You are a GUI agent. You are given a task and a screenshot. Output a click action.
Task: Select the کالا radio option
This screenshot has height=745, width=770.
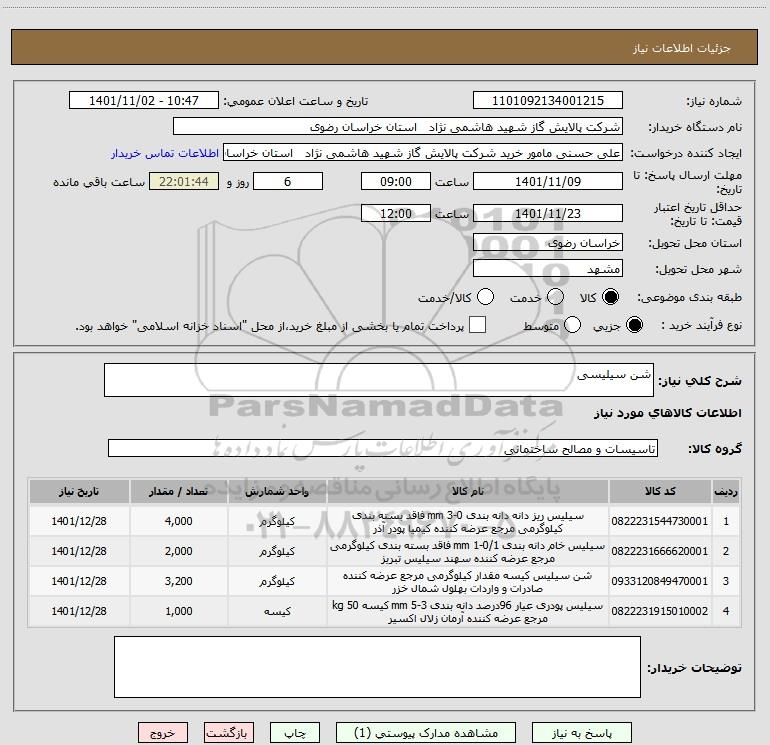coord(612,297)
